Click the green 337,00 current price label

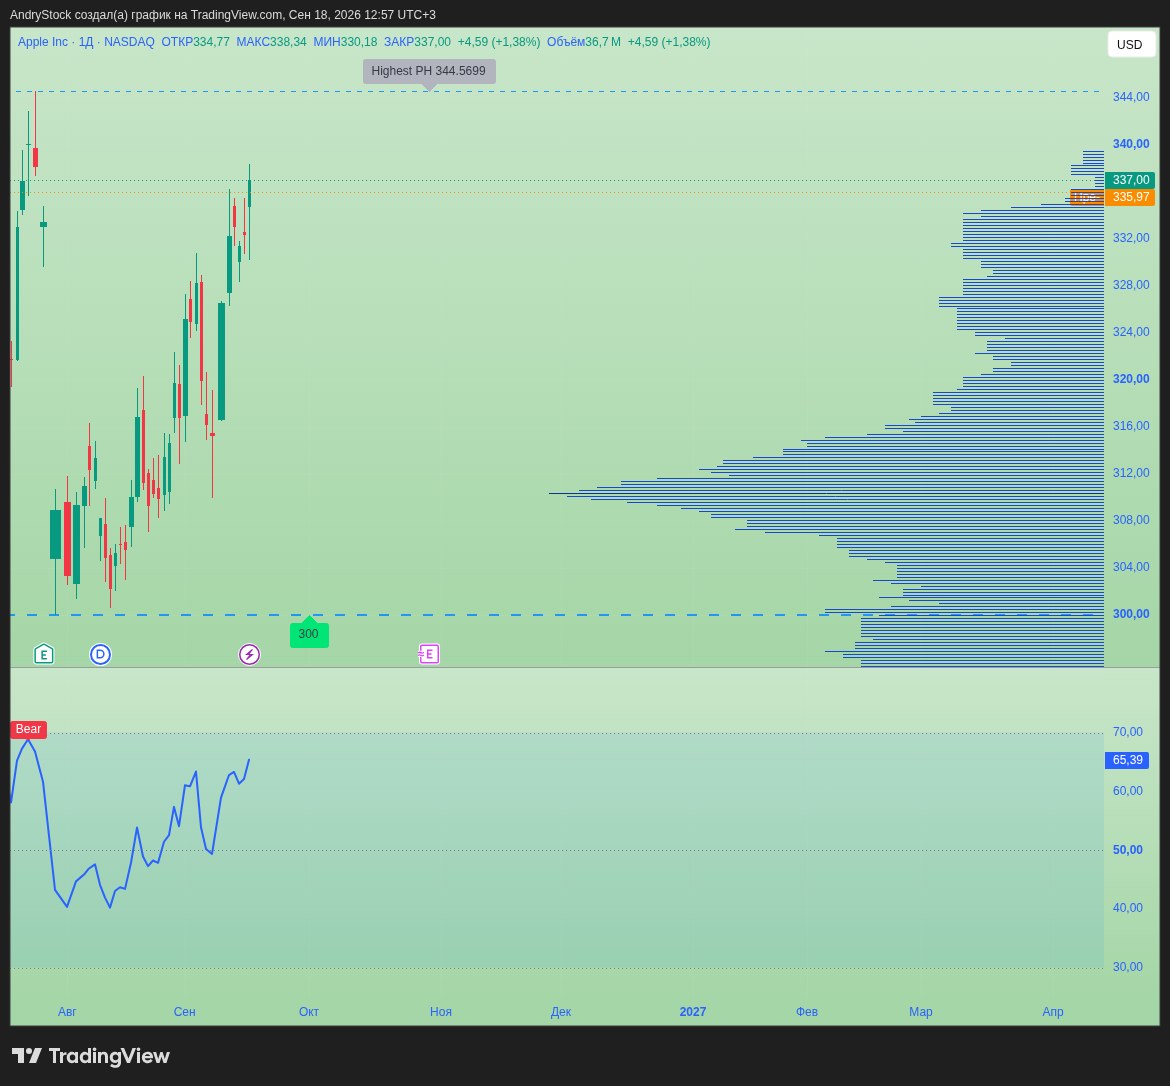tap(1130, 180)
